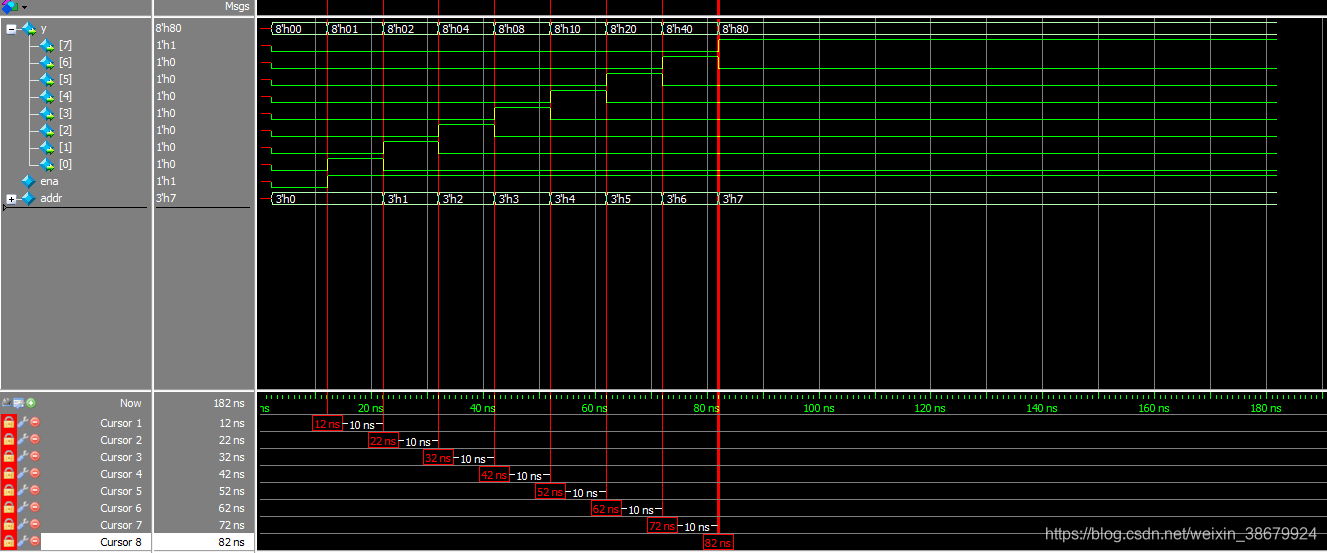Screen dimensions: 1327x553
Task: Select the ena signal icon
Action: [x=28, y=181]
